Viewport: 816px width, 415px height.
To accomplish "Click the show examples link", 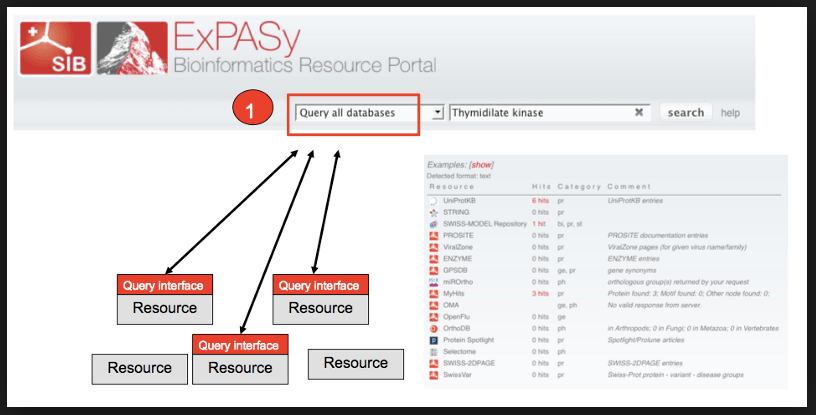I will (481, 165).
